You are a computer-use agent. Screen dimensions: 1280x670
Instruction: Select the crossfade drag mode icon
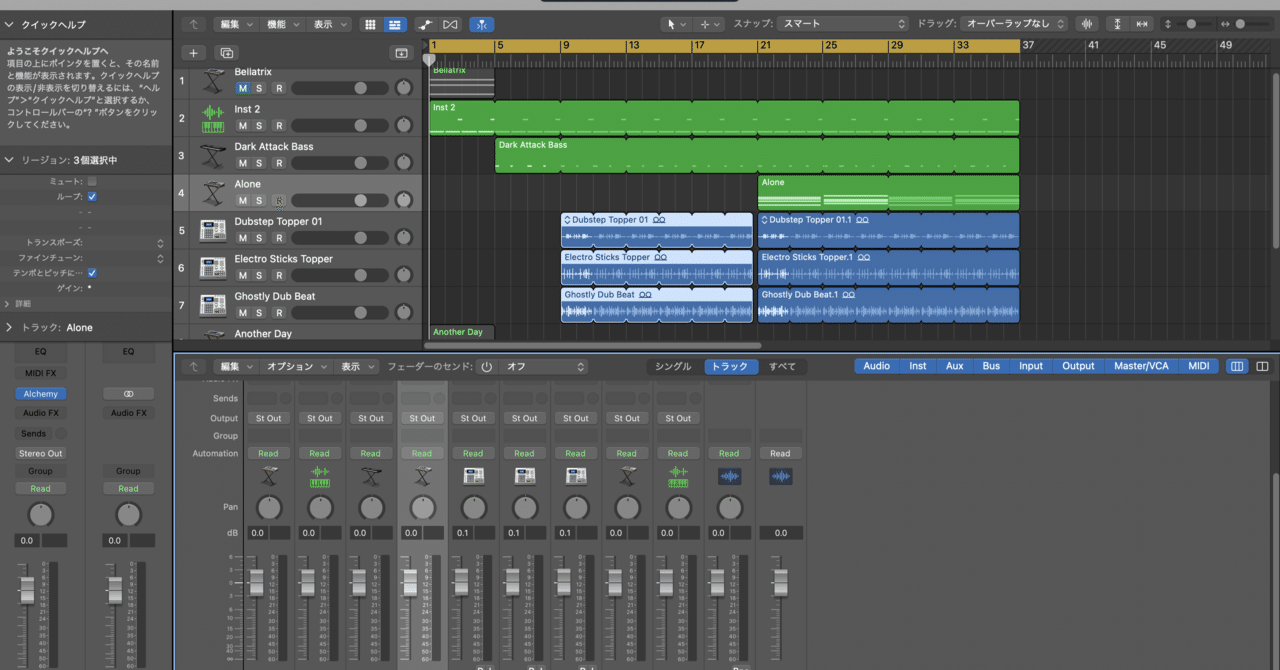(x=452, y=24)
